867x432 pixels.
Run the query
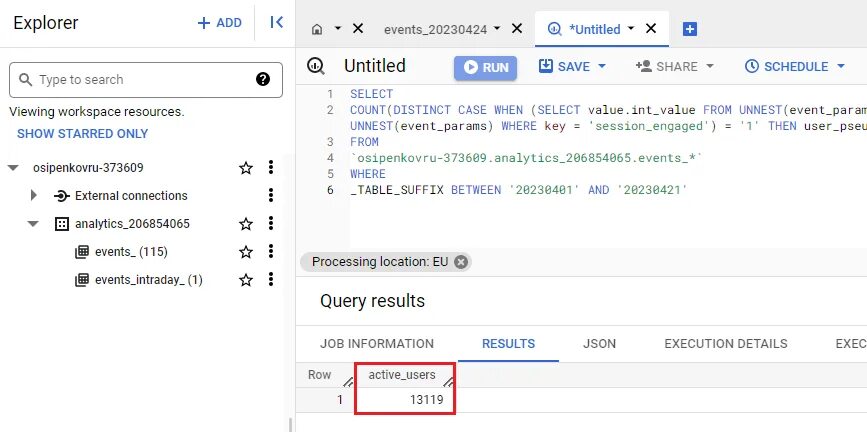coord(485,67)
